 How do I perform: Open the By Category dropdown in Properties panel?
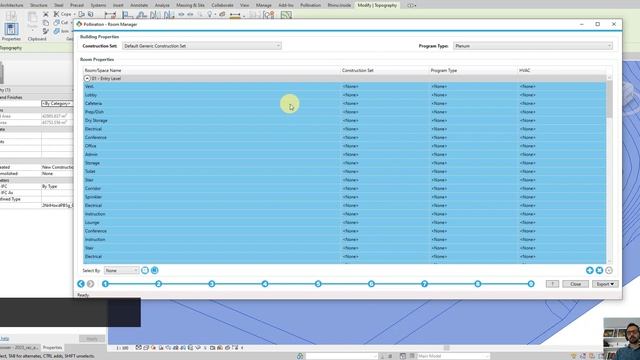(57, 104)
